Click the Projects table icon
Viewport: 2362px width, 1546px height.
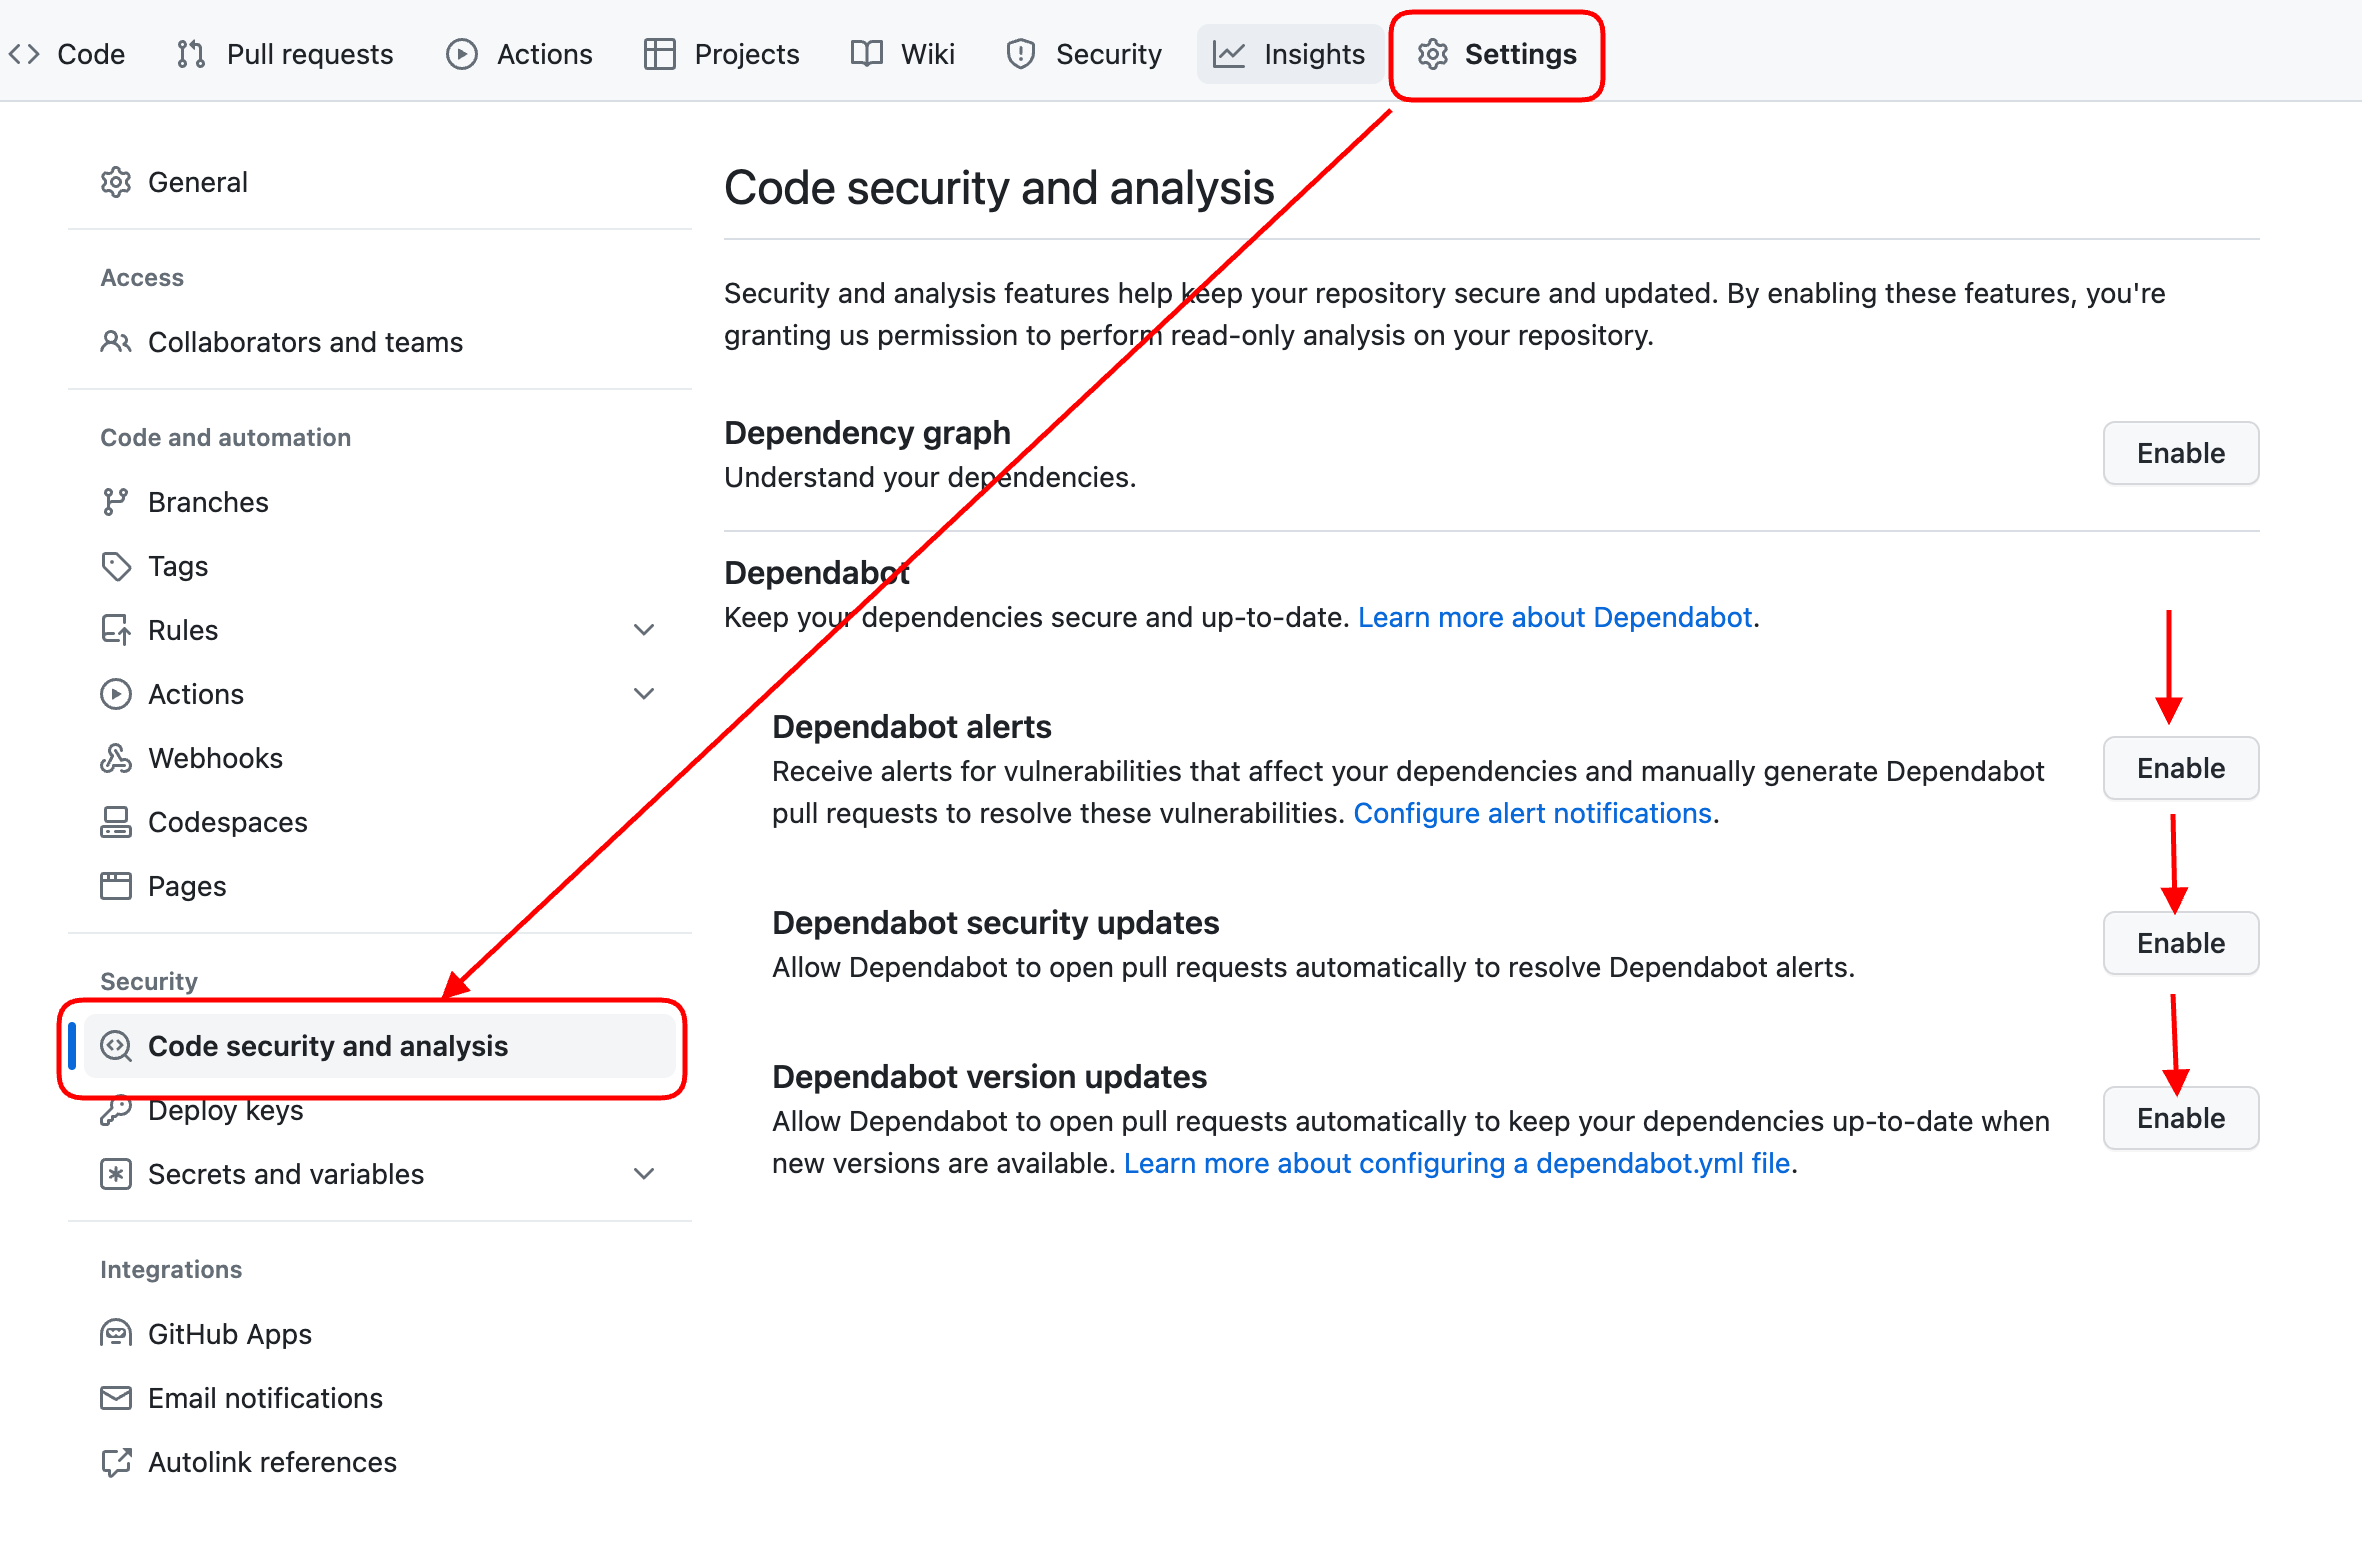660,54
